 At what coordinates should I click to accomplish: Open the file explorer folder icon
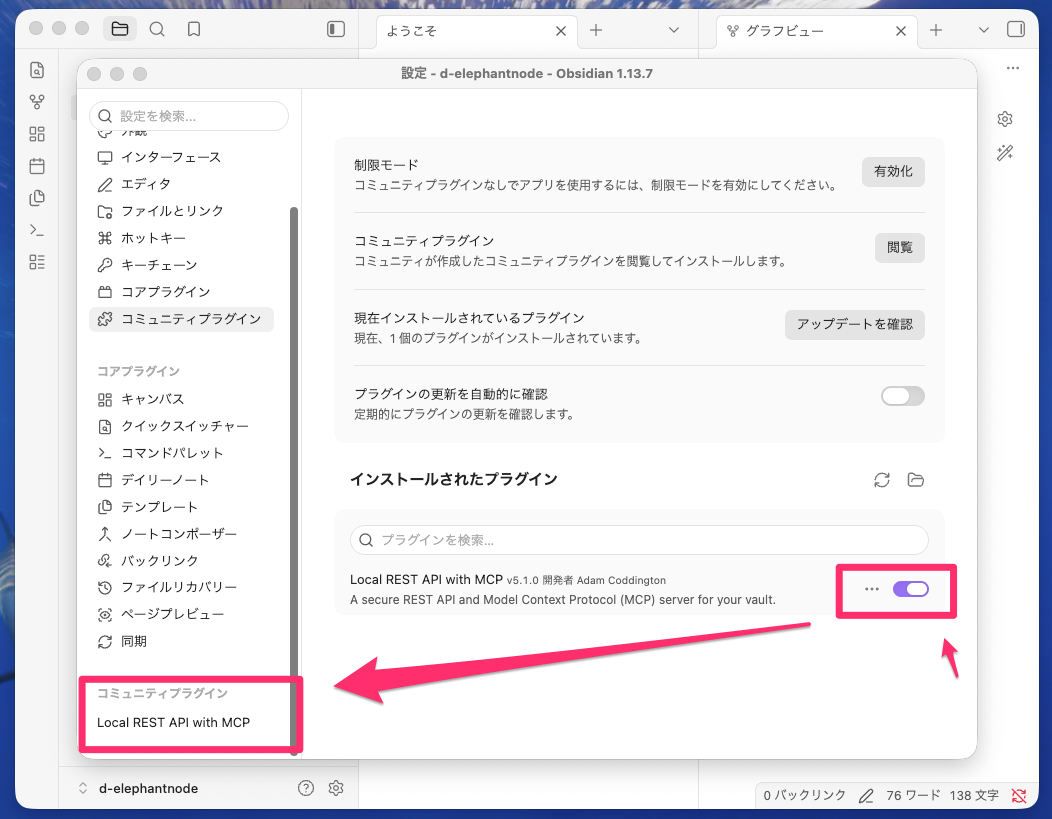pos(119,29)
